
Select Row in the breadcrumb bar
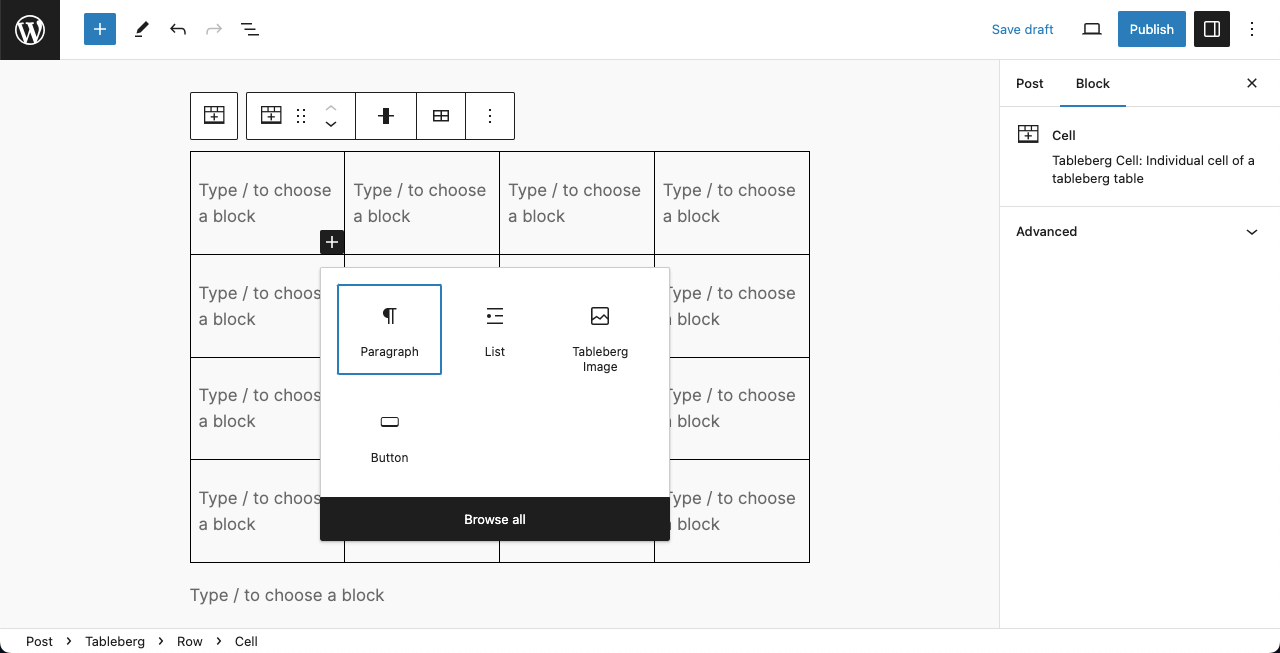click(x=189, y=641)
